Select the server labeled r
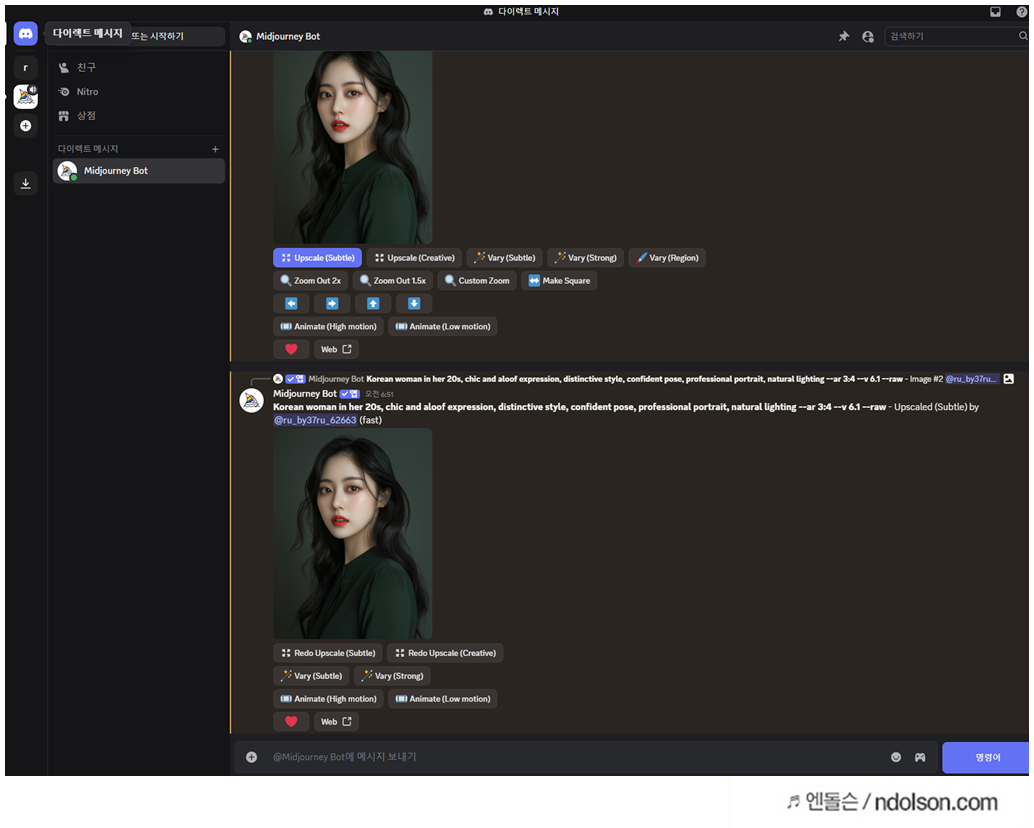Screen dimensions: 1034x828 click(26, 67)
